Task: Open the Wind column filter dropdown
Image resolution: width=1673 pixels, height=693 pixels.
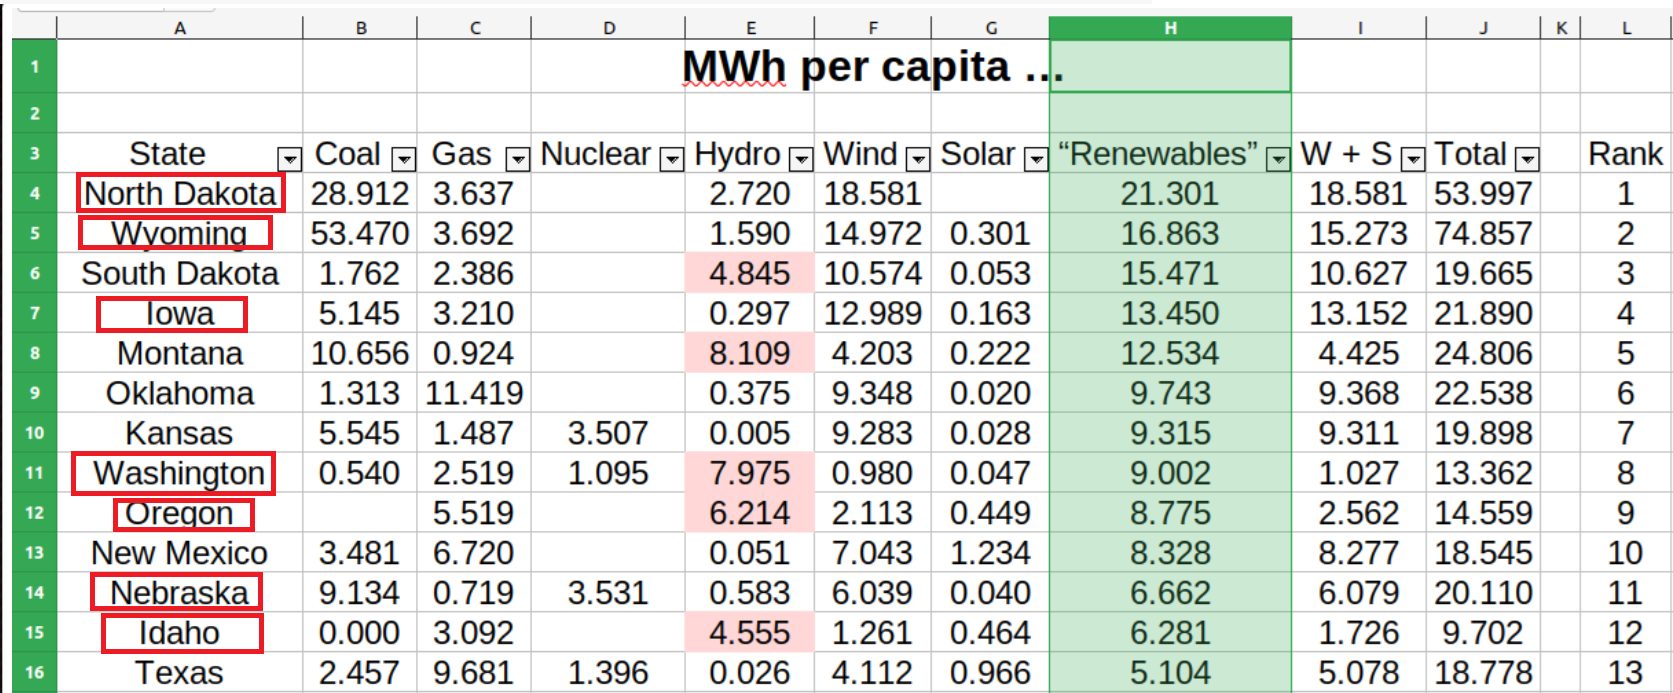Action: pos(918,158)
